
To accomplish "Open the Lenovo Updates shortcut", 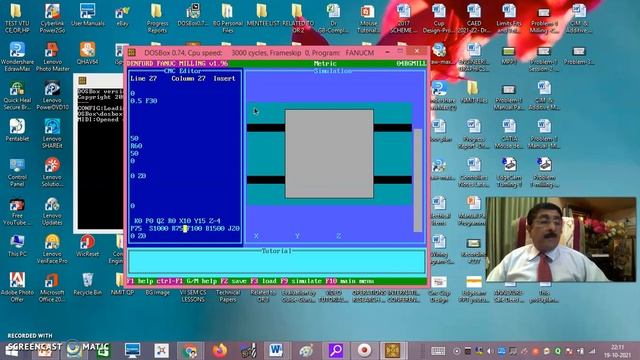I will point(52,211).
